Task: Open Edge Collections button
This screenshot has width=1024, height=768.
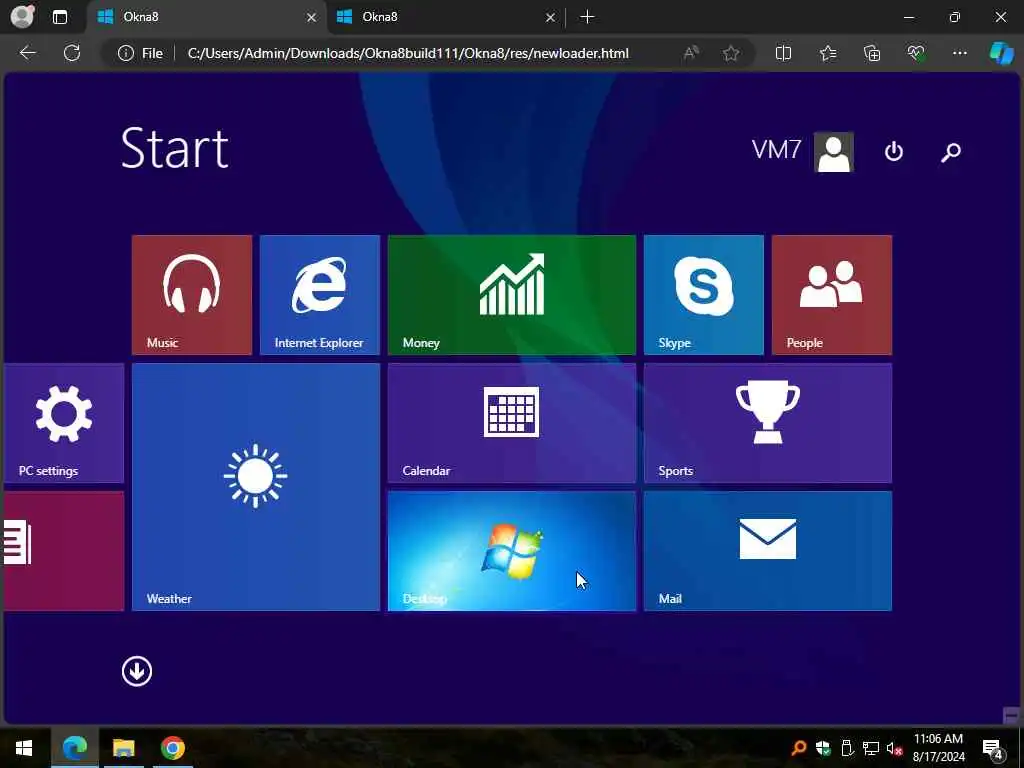Action: (872, 53)
